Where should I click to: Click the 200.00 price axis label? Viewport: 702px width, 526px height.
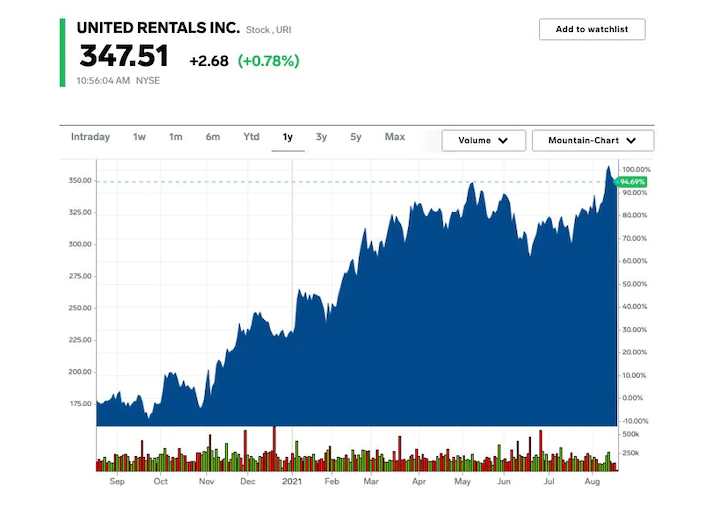coord(80,372)
